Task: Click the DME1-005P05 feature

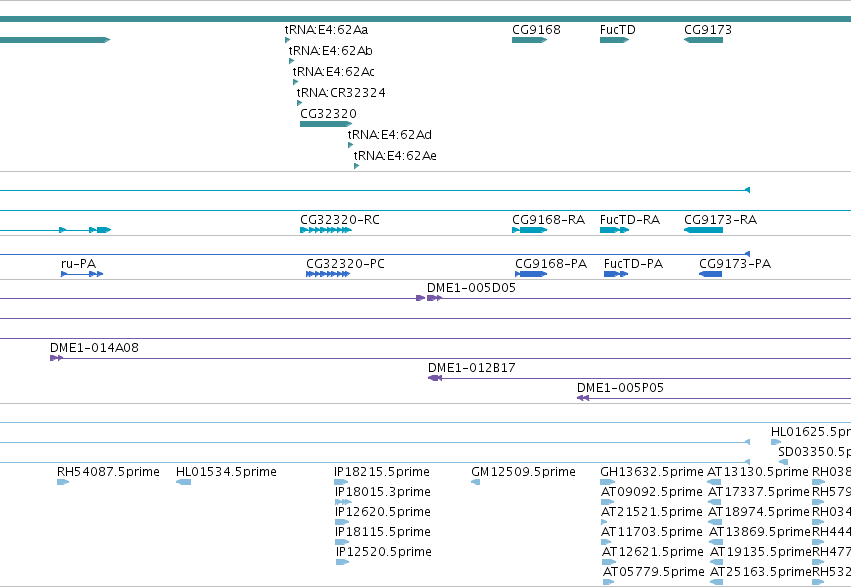Action: pyautogui.click(x=583, y=398)
